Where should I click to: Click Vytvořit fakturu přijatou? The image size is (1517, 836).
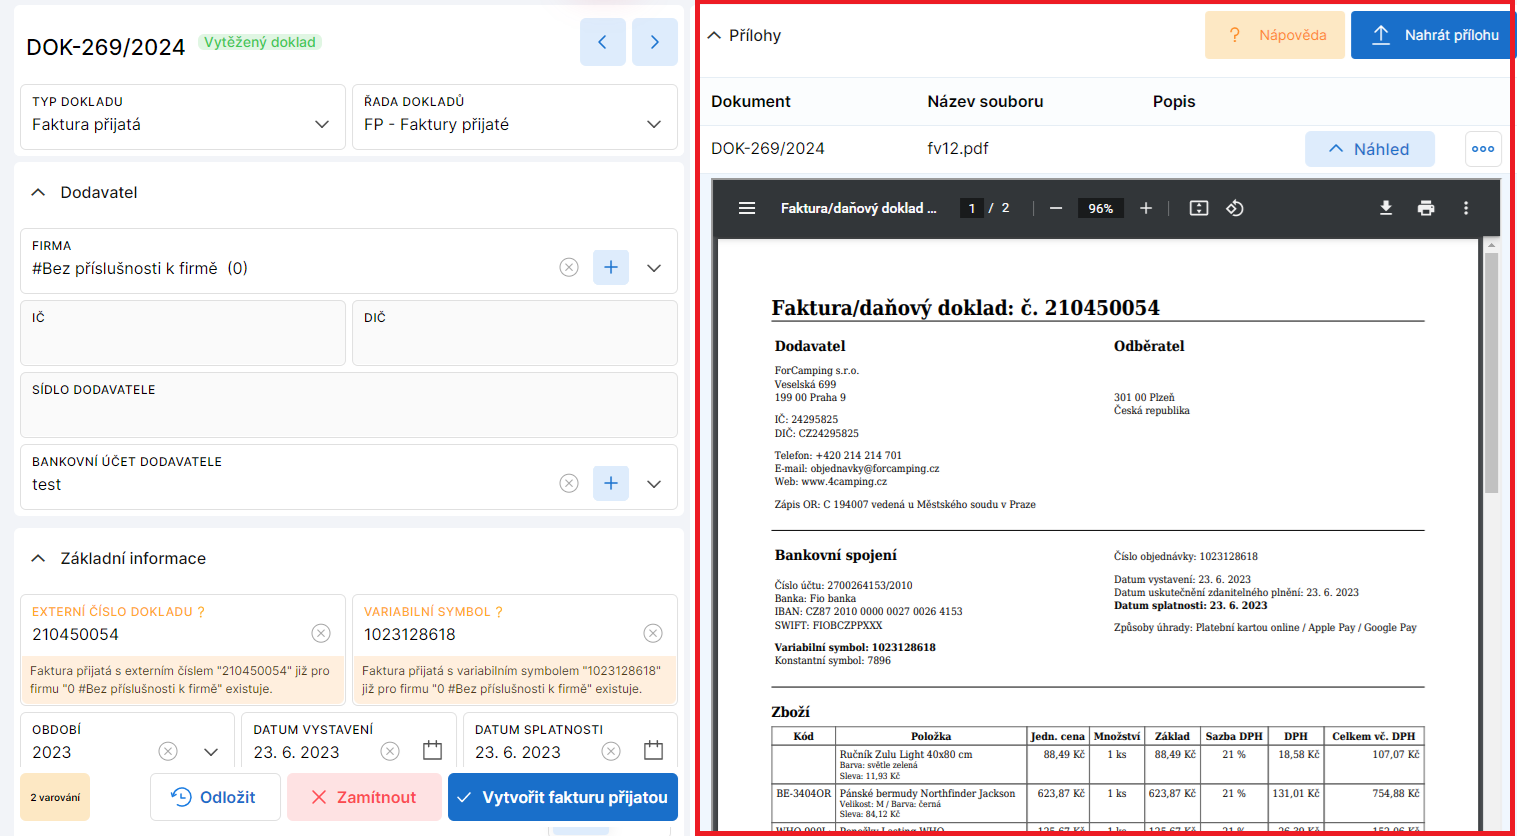563,797
